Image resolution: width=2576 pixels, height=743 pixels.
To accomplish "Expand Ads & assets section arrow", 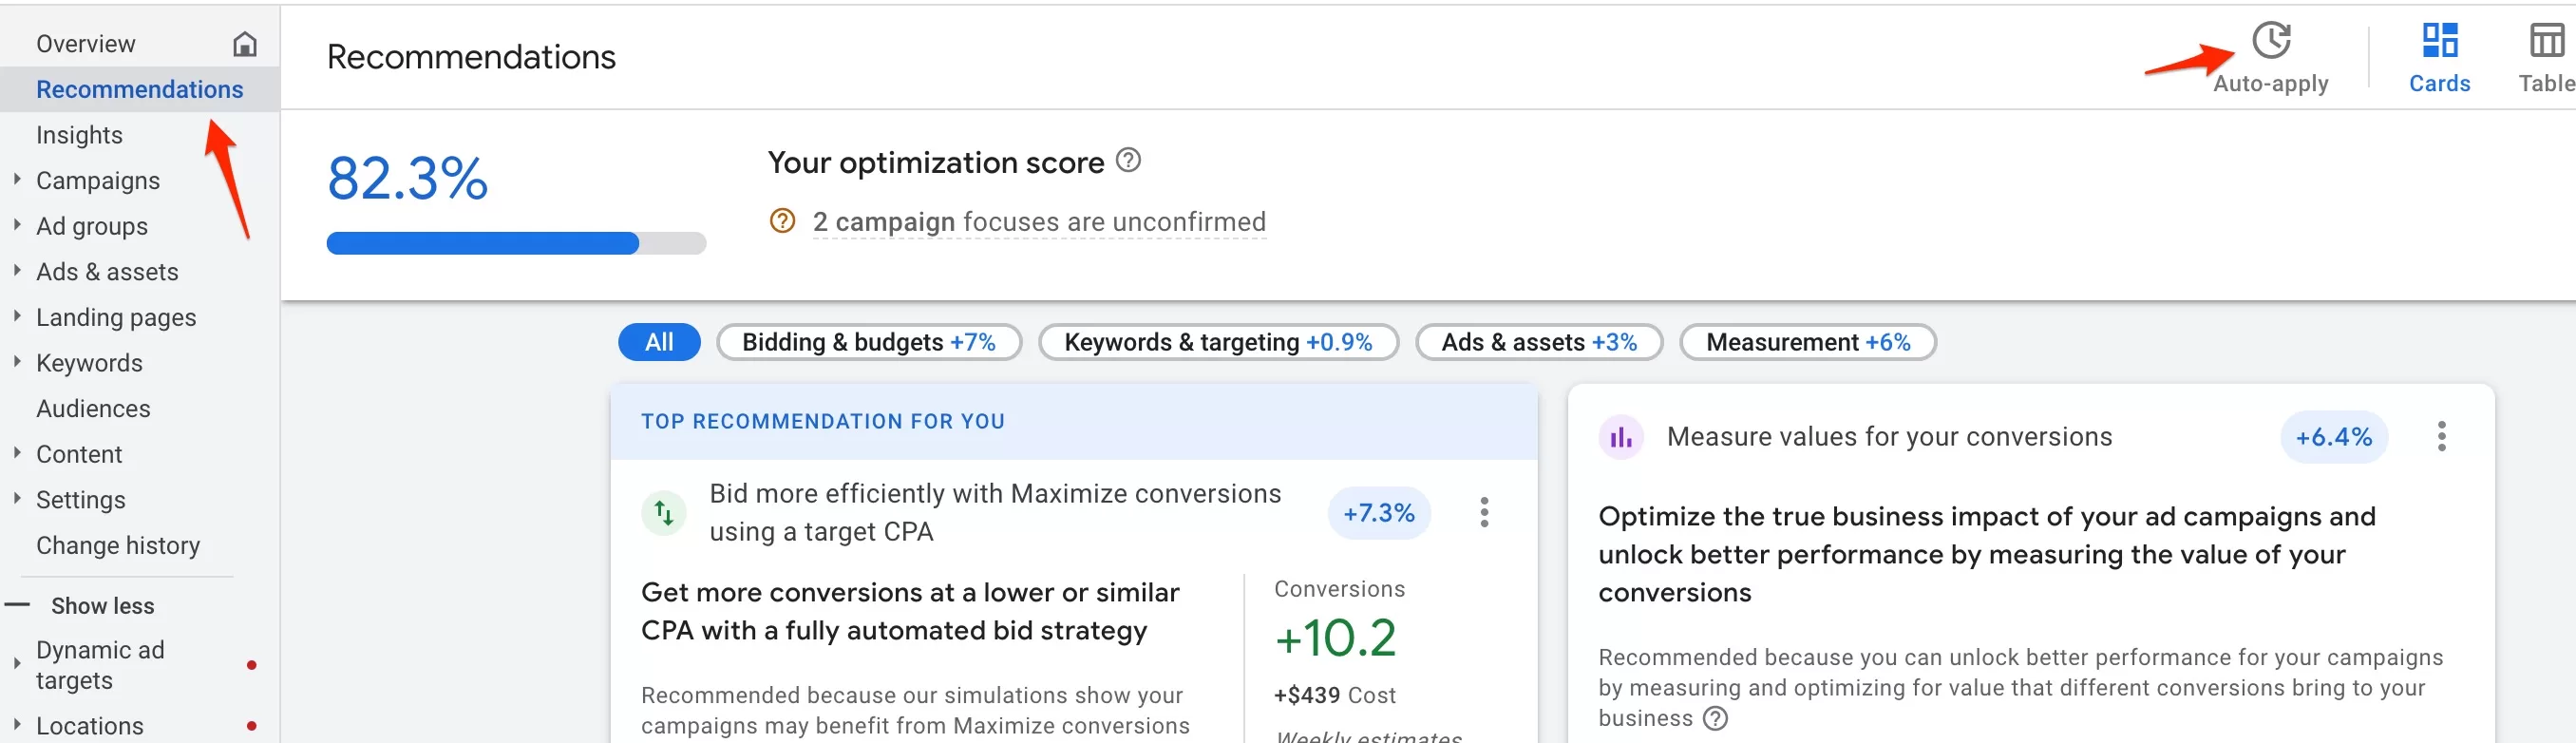I will [x=17, y=271].
